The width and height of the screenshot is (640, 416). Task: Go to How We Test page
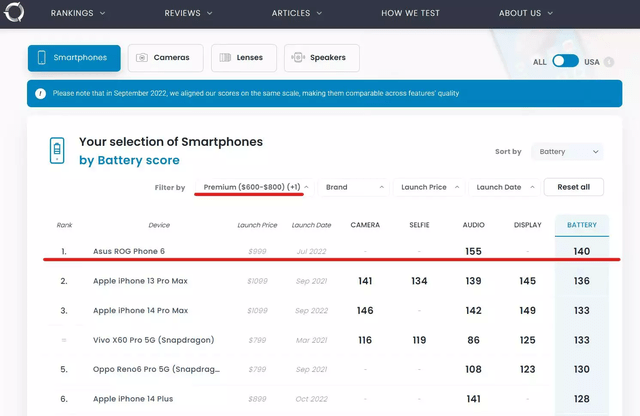tap(410, 13)
